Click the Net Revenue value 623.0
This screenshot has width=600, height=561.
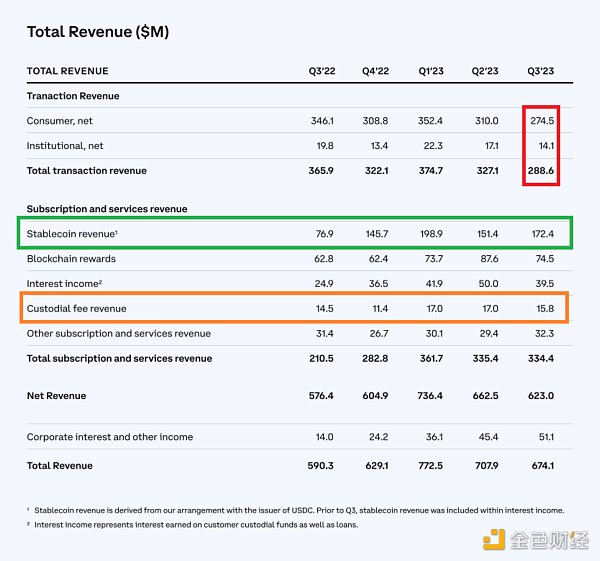pos(541,396)
